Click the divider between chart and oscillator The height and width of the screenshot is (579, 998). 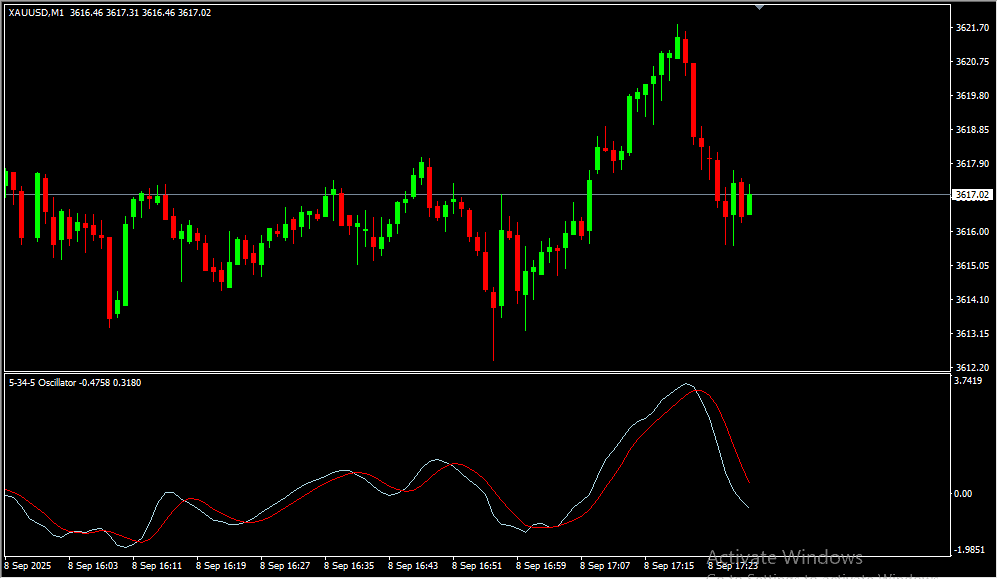[x=475, y=372]
